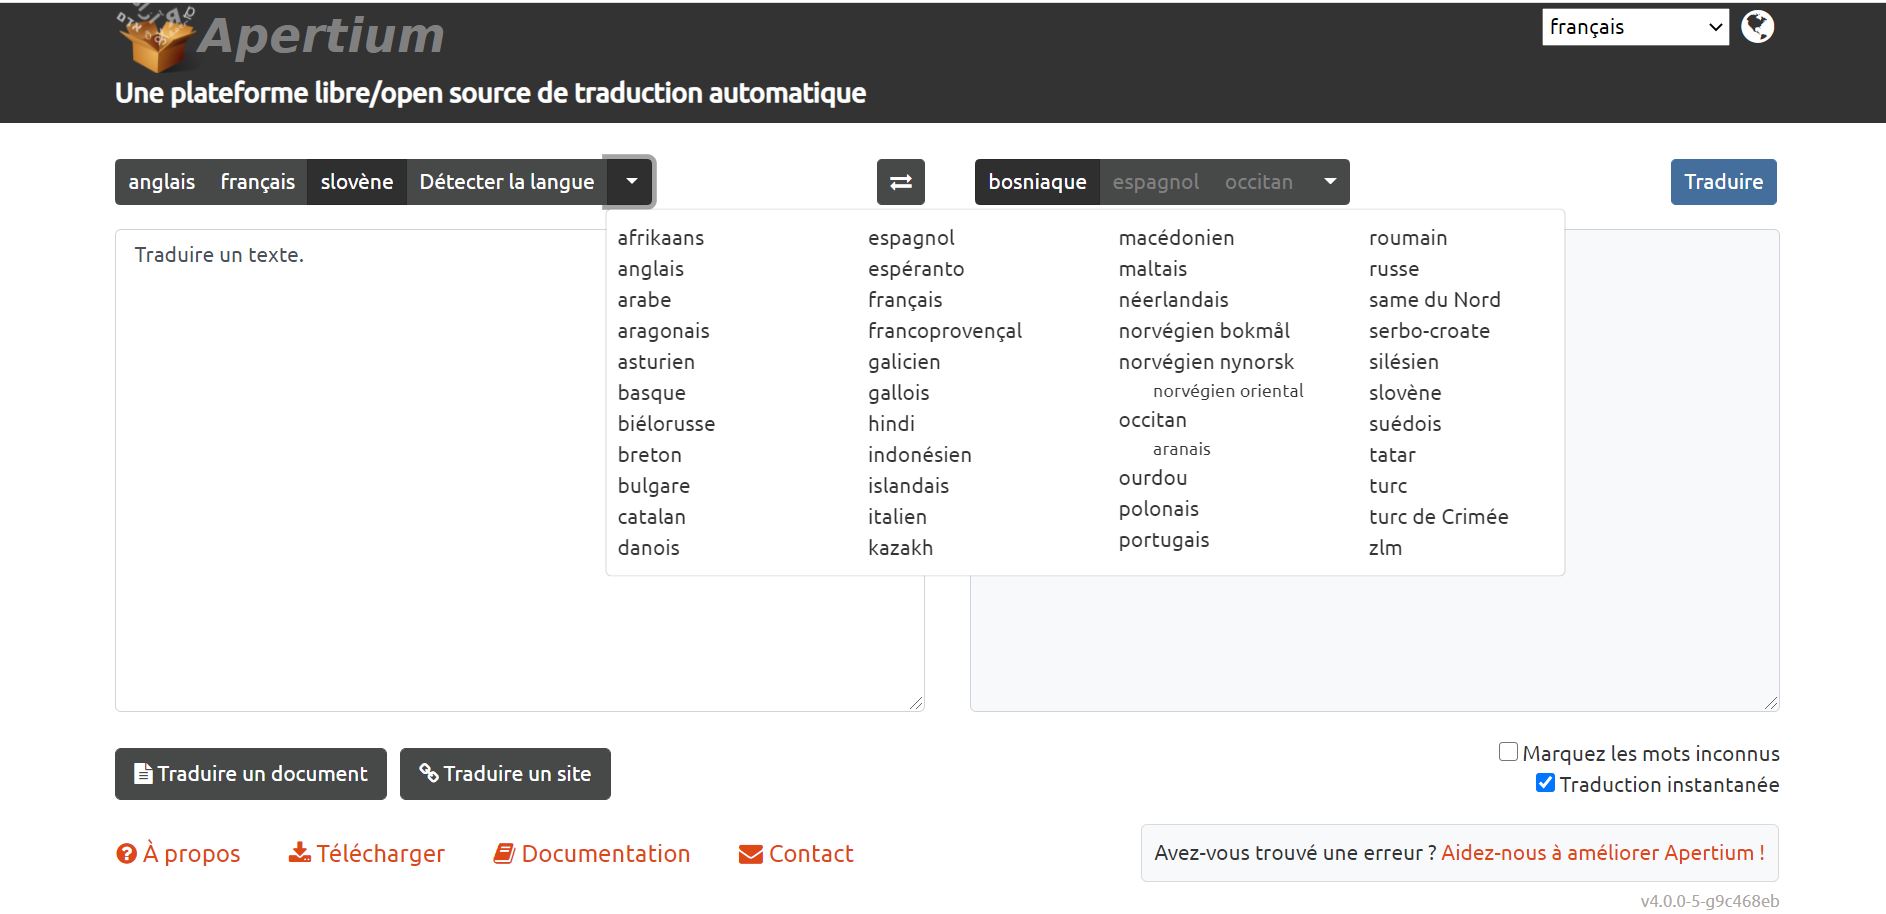Click Traduire un document button
This screenshot has height=914, width=1886.
click(251, 774)
